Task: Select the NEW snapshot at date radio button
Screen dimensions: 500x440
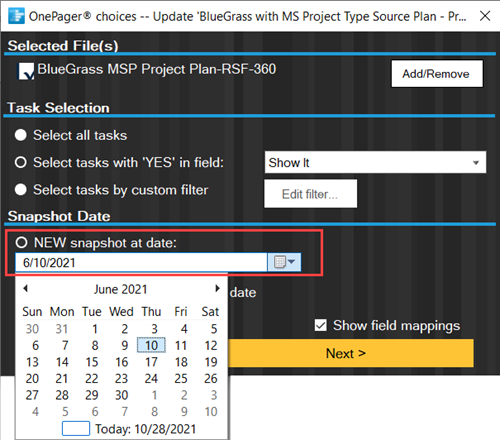Action: [21, 242]
